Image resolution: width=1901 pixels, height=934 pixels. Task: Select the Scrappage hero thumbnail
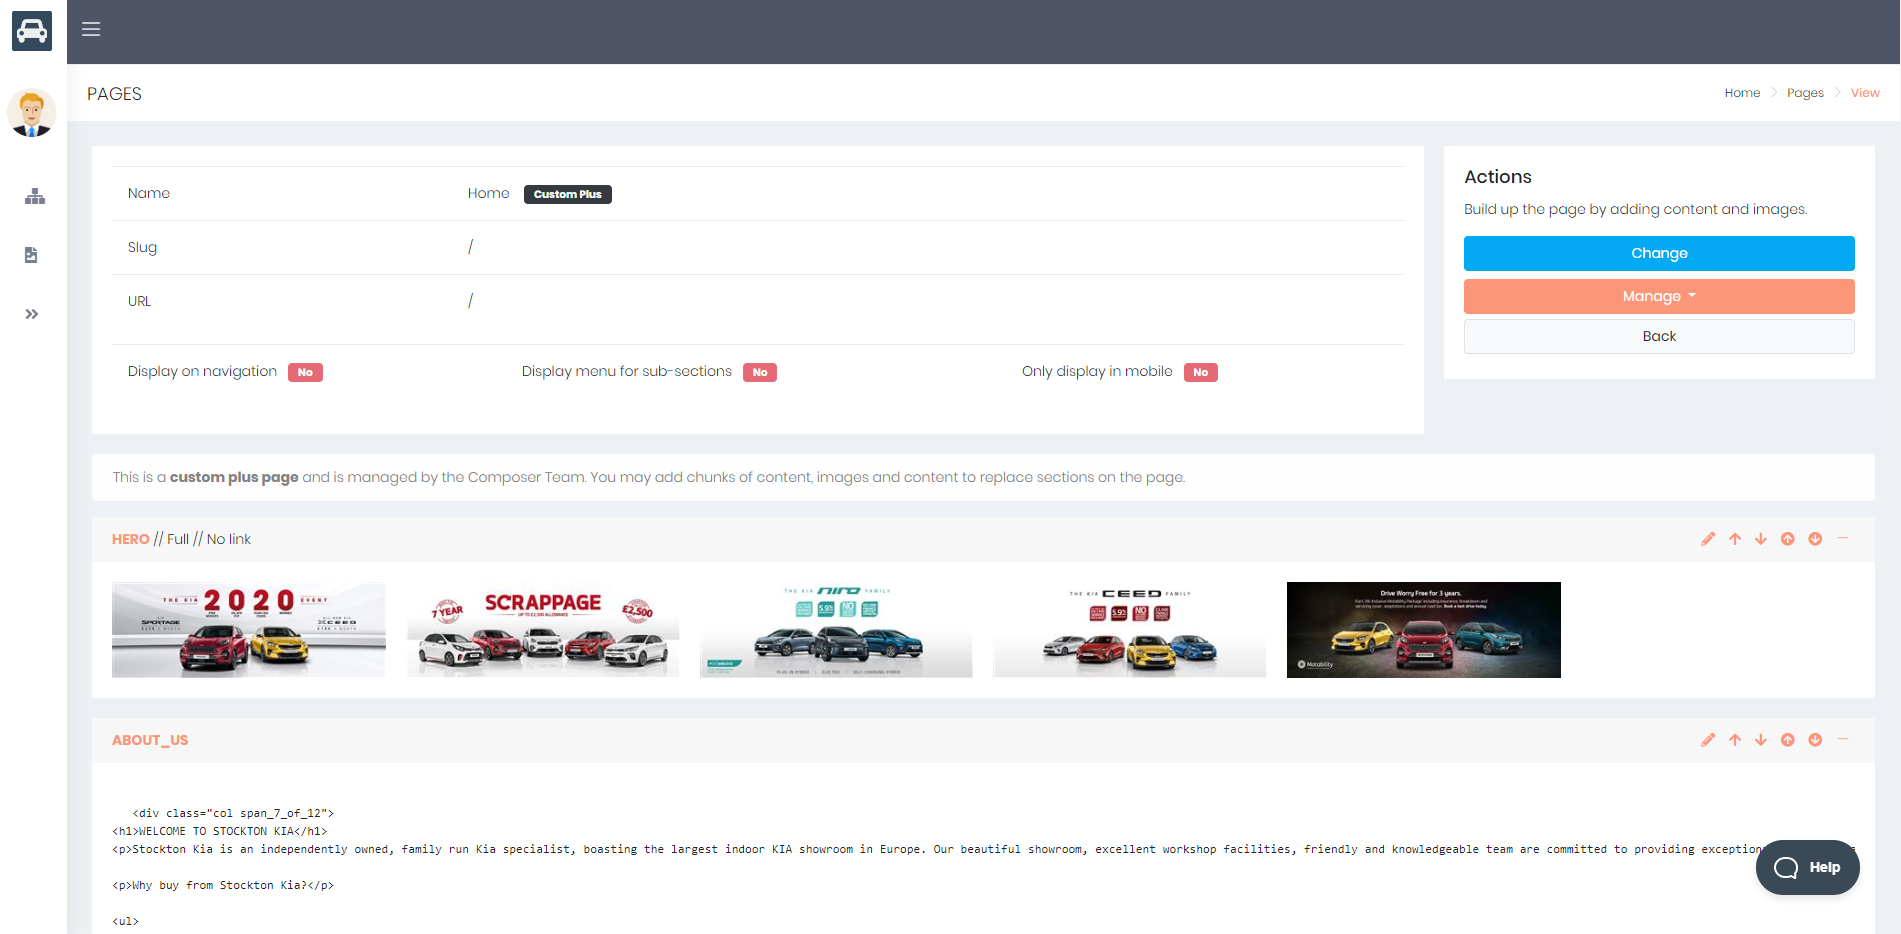click(x=543, y=630)
